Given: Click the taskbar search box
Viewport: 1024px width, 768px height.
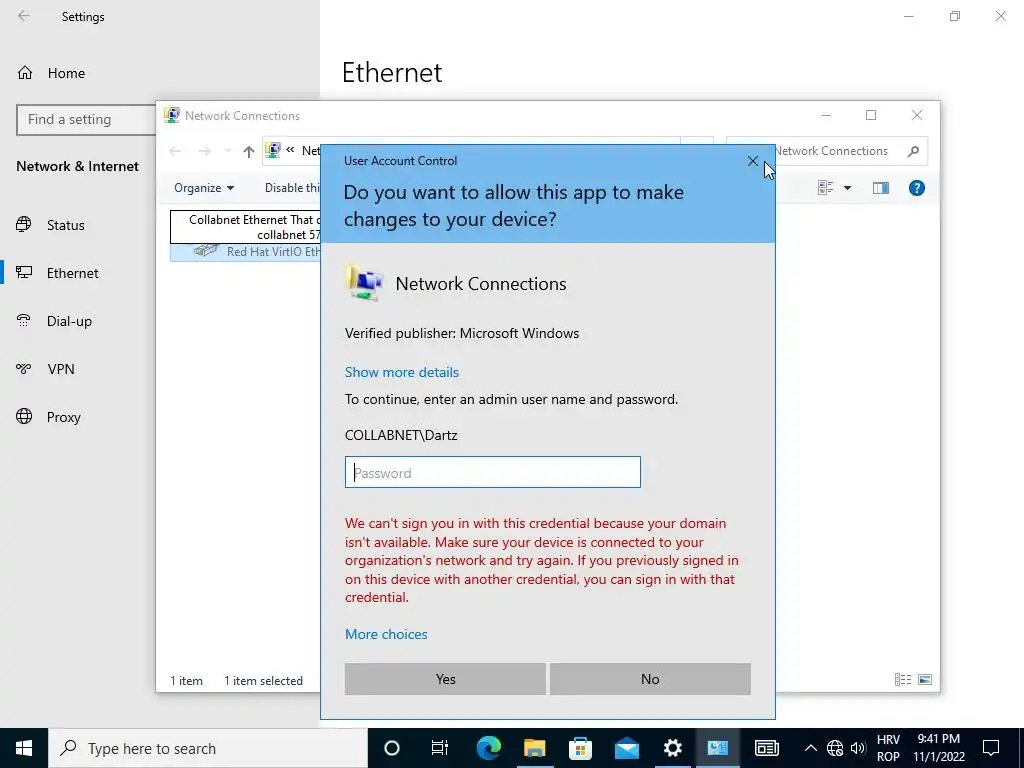Looking at the screenshot, I should tap(208, 748).
